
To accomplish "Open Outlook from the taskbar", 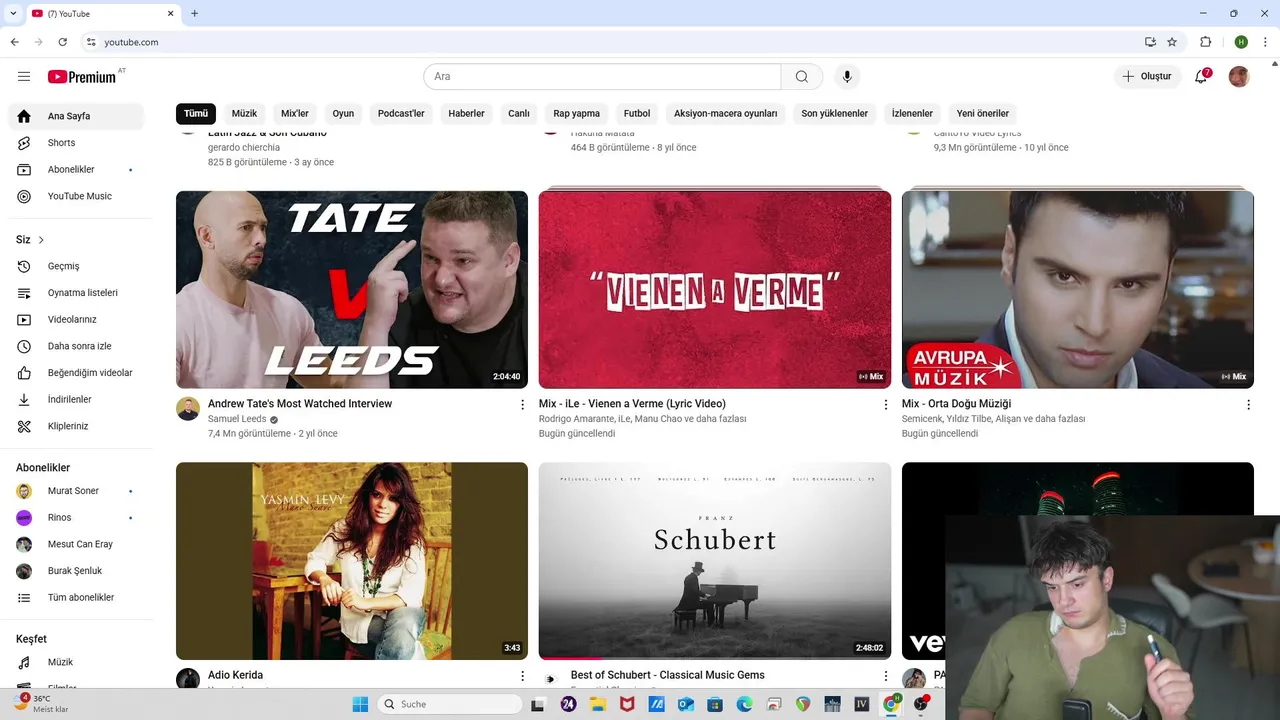I will click(686, 704).
